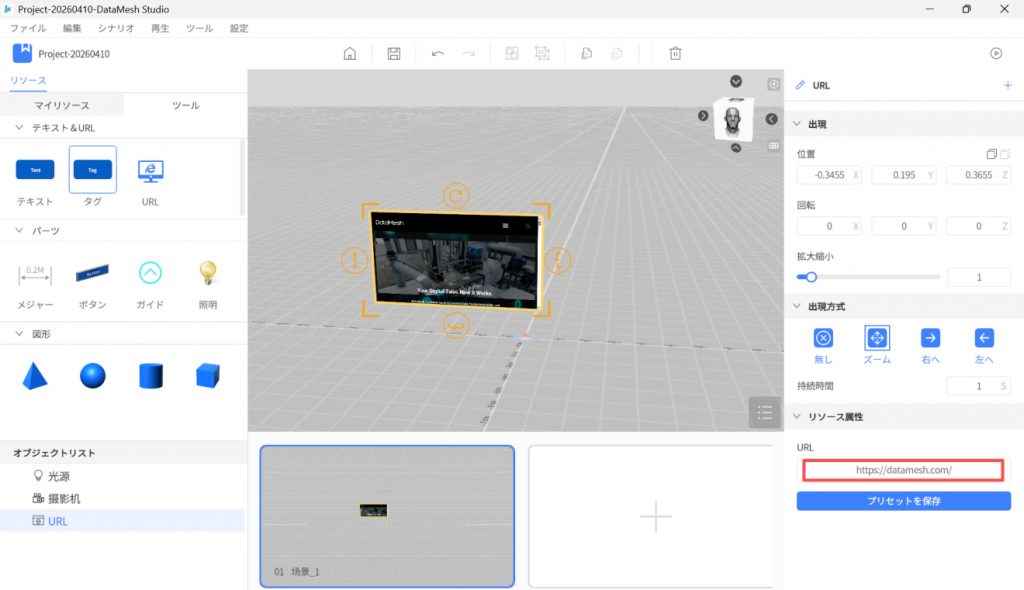
Task: Click the undo arrow icon
Action: [438, 54]
